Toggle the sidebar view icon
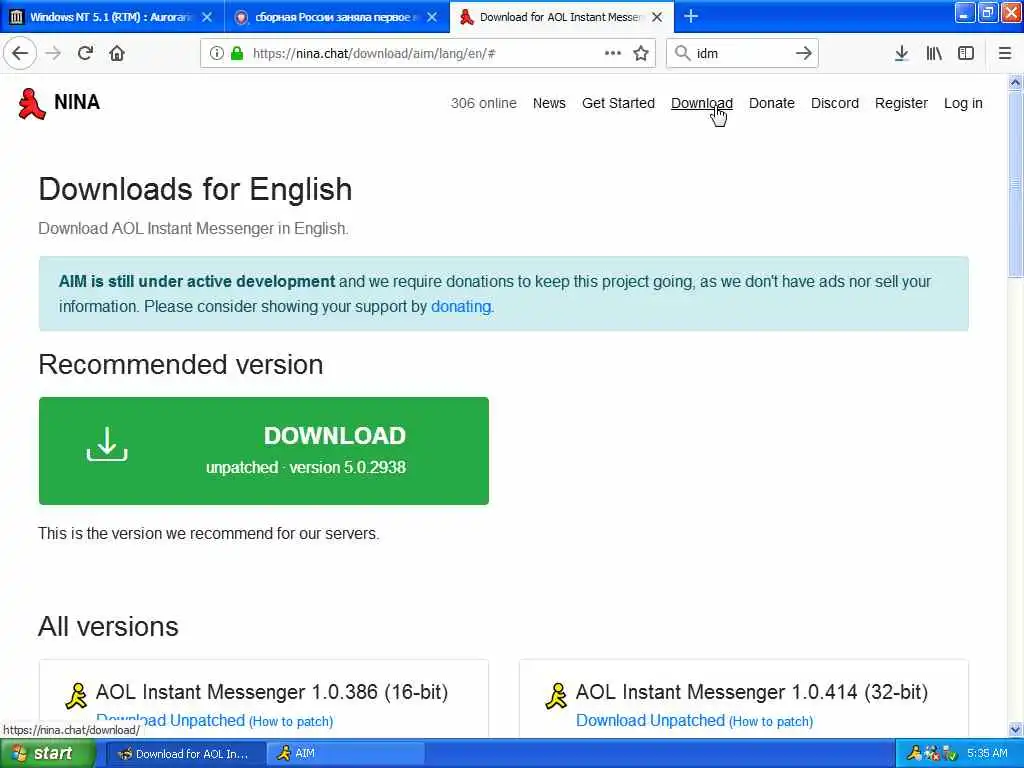The width and height of the screenshot is (1024, 768). (x=966, y=54)
